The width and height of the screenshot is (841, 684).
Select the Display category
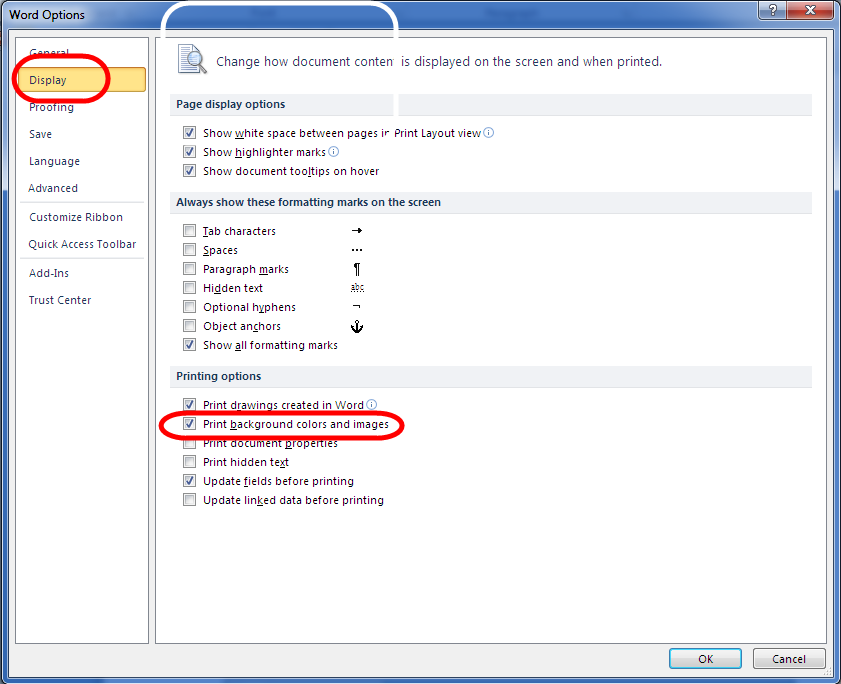coord(82,80)
